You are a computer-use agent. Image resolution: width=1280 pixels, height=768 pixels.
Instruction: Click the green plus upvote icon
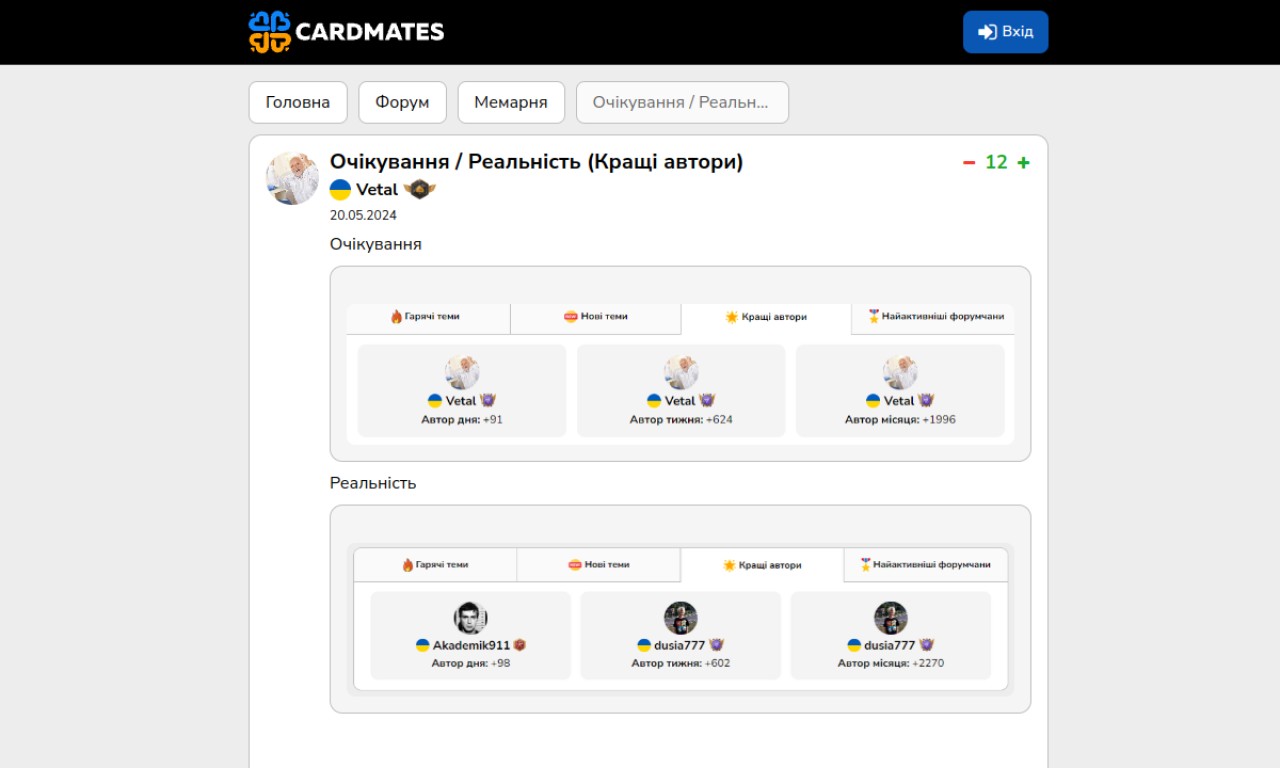[x=1023, y=163]
